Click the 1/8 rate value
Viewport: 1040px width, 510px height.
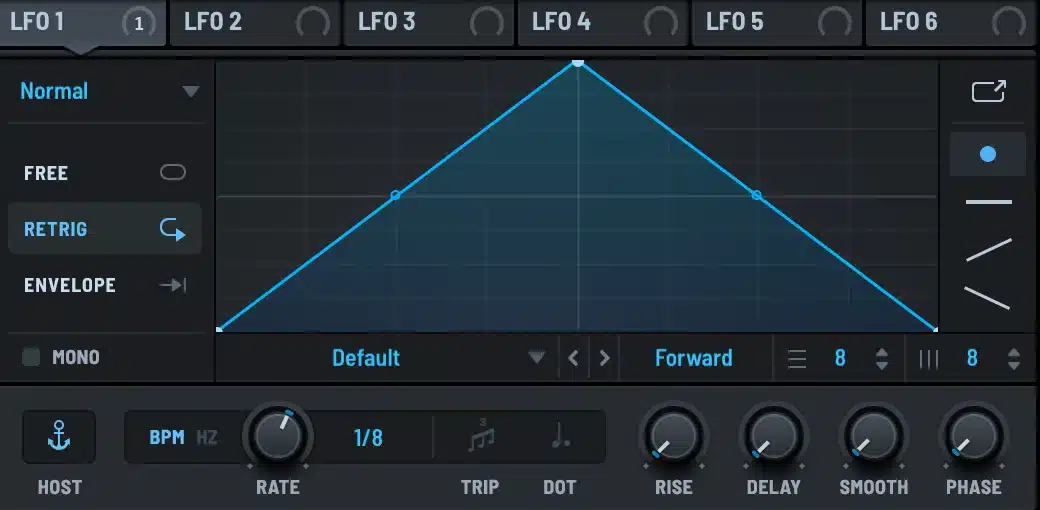pos(368,438)
